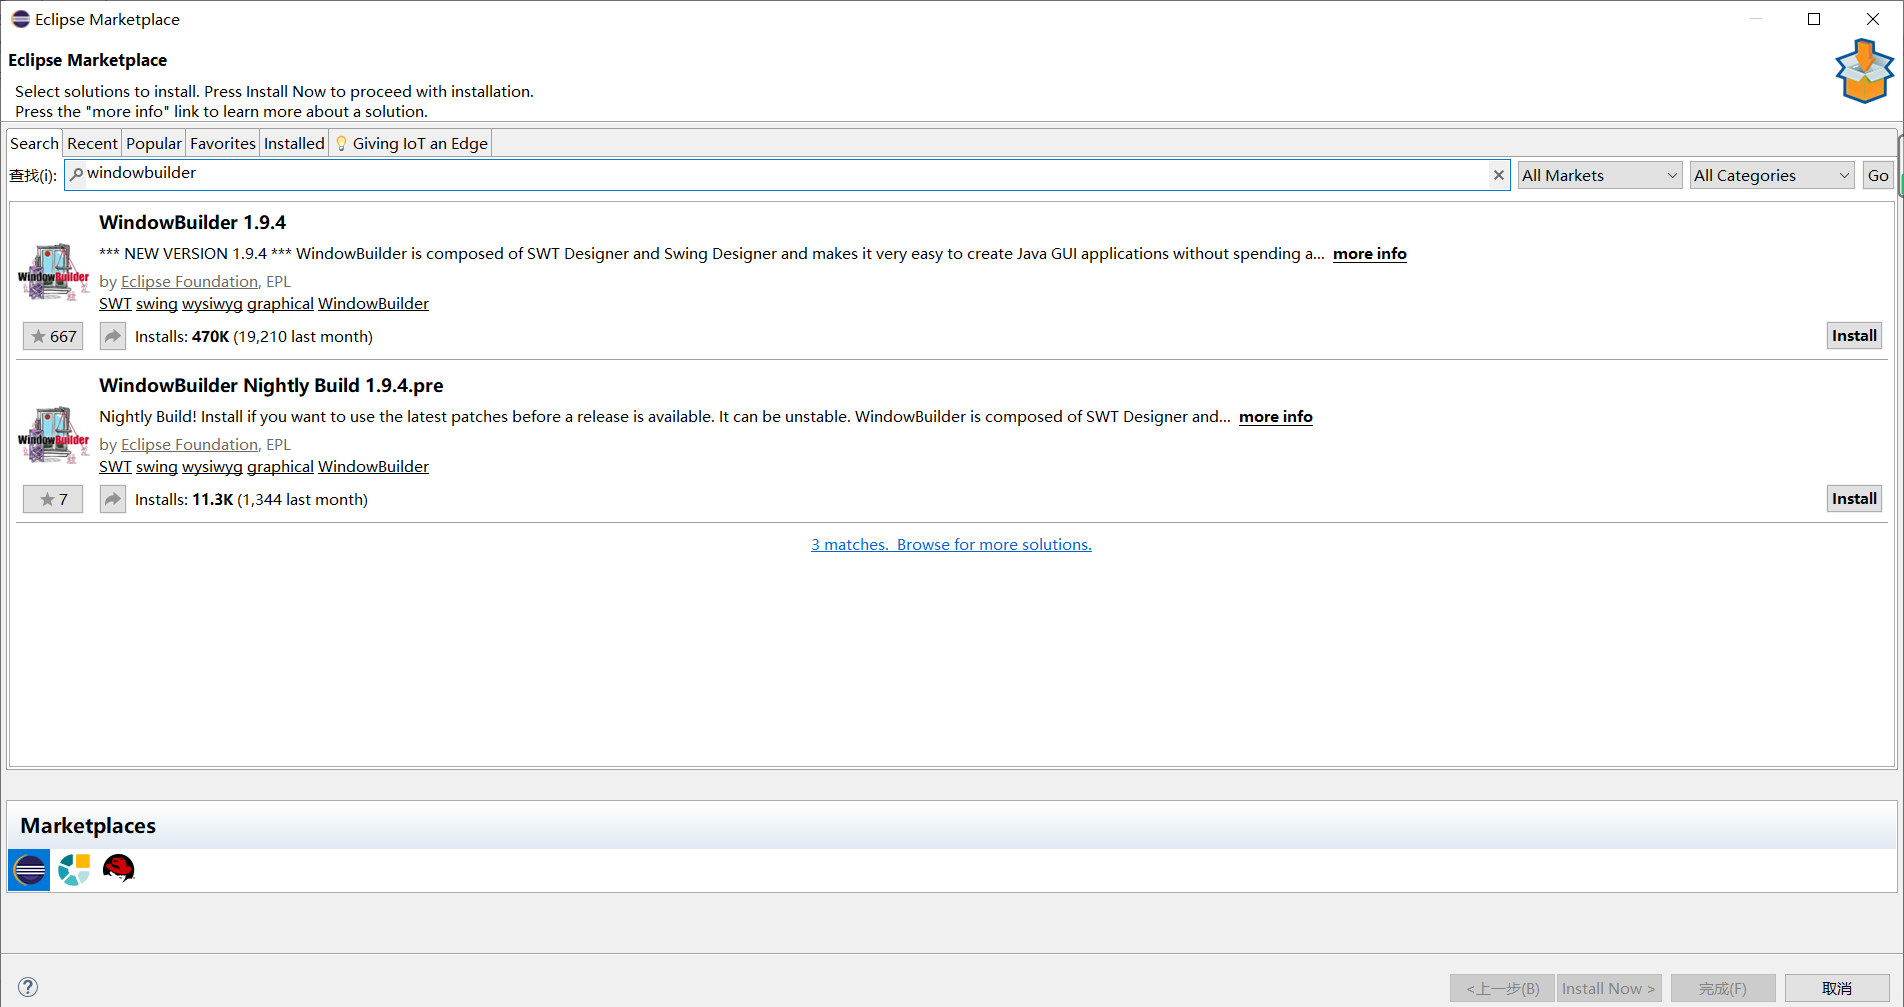Click SWT tag under WindowBuilder 1.9.4
The image size is (1904, 1007).
115,304
